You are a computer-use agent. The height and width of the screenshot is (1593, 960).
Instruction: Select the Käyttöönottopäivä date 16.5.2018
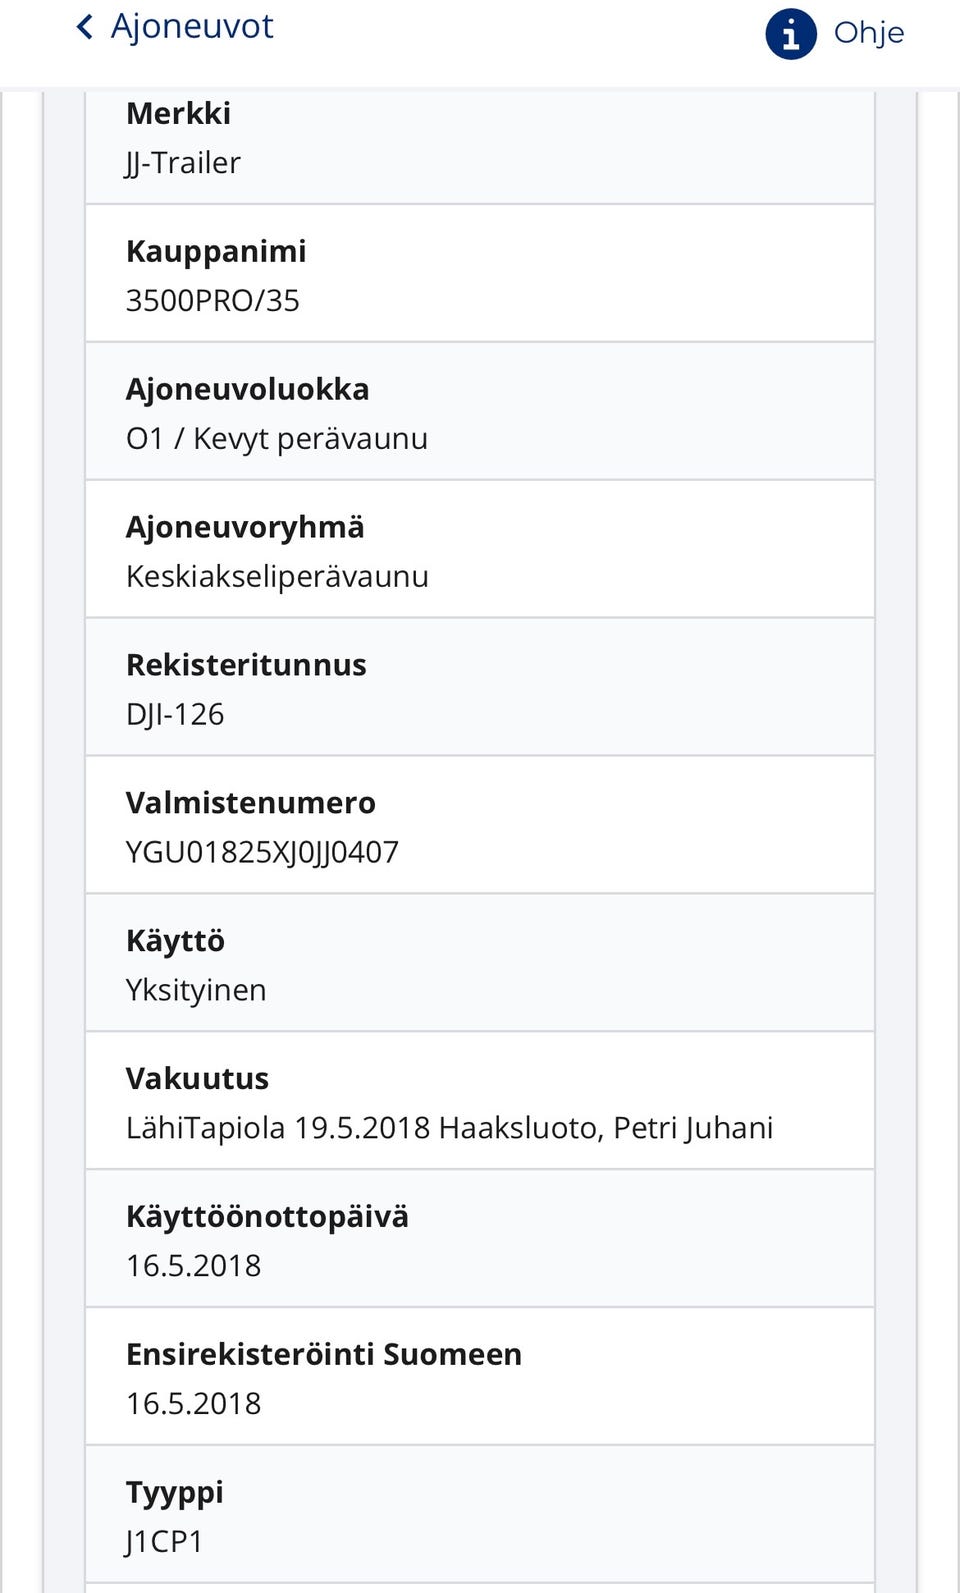193,1265
